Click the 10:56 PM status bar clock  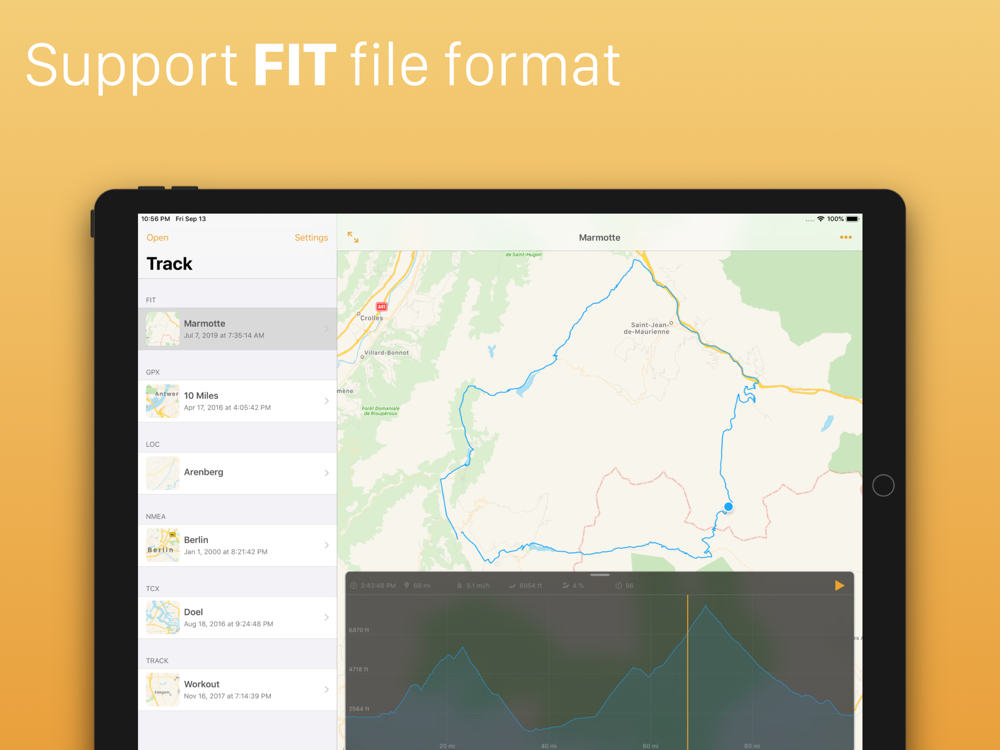pyautogui.click(x=156, y=219)
